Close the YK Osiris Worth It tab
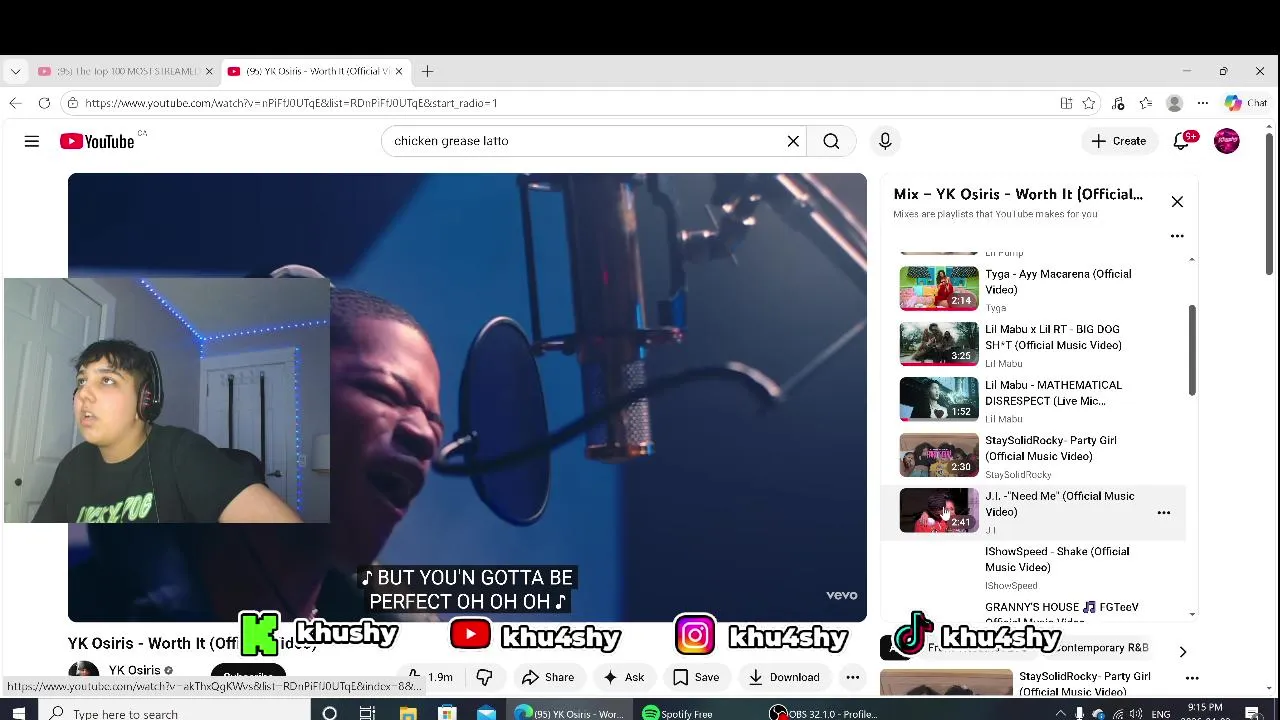This screenshot has width=1280, height=720. point(399,71)
